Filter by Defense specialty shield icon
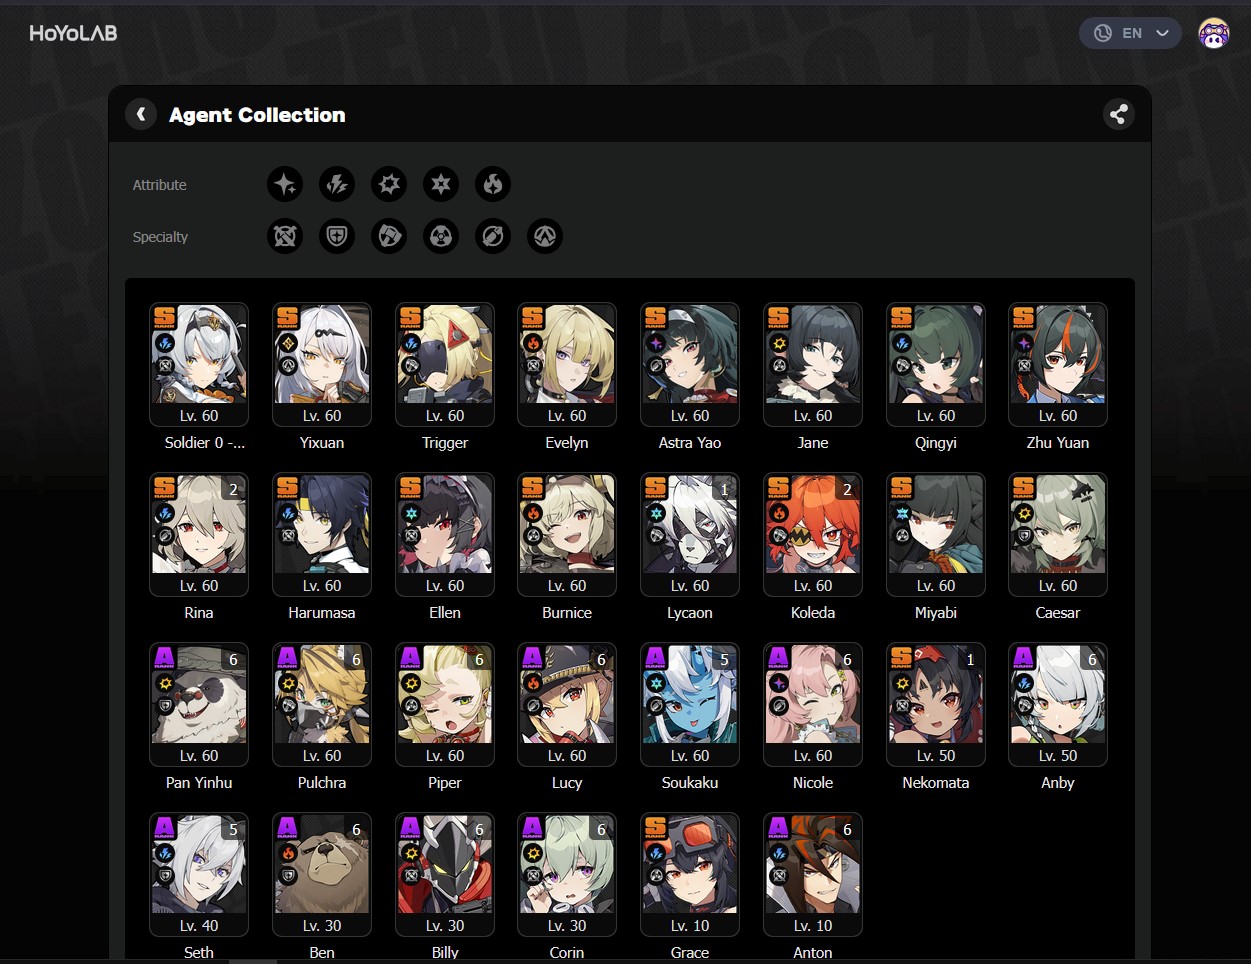This screenshot has width=1251, height=964. [337, 236]
